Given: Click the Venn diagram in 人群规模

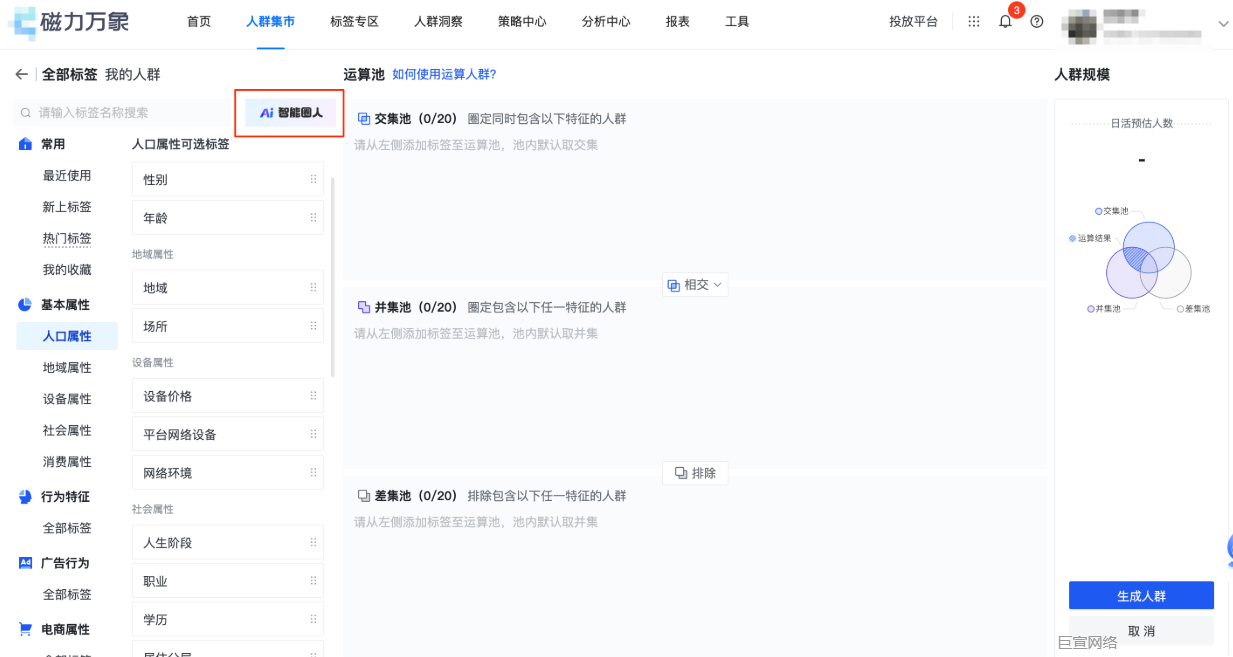Looking at the screenshot, I should 1148,260.
